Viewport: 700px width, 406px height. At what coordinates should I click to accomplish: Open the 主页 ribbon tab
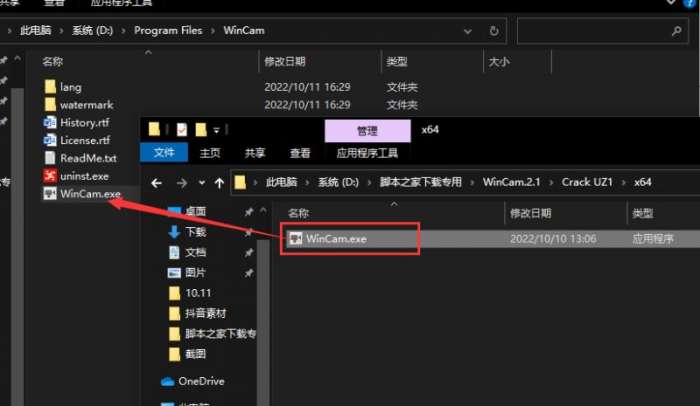coord(210,153)
